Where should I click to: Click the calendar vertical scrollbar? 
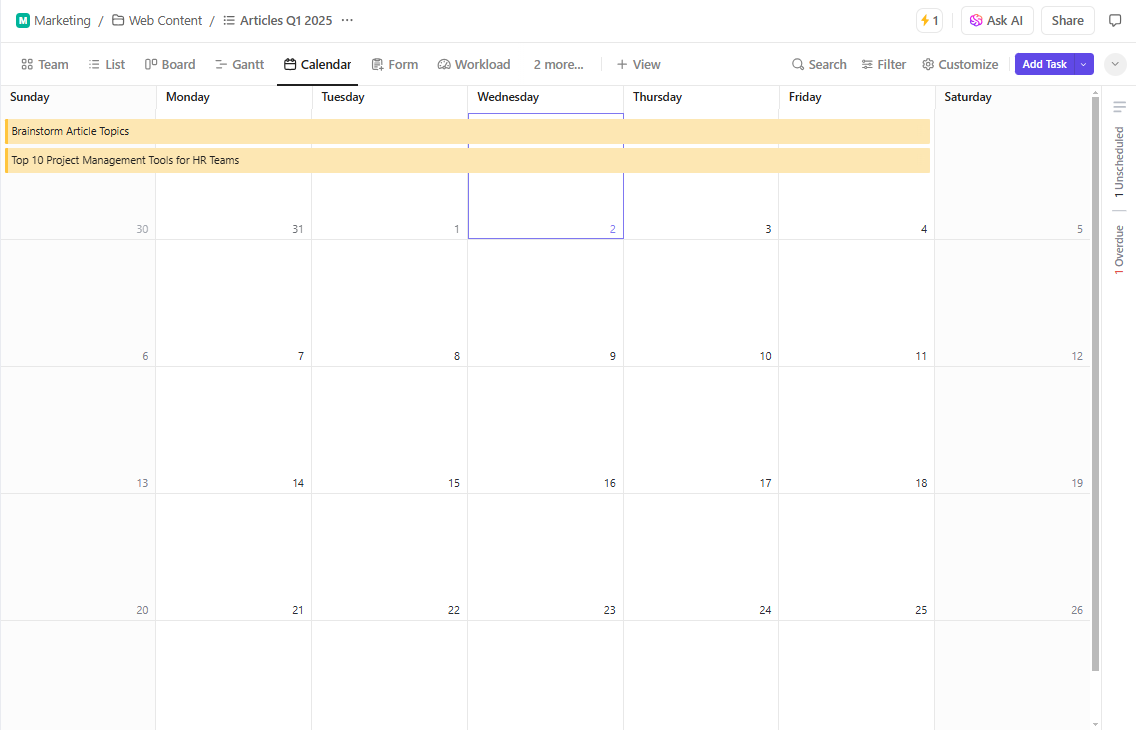tap(1095, 384)
